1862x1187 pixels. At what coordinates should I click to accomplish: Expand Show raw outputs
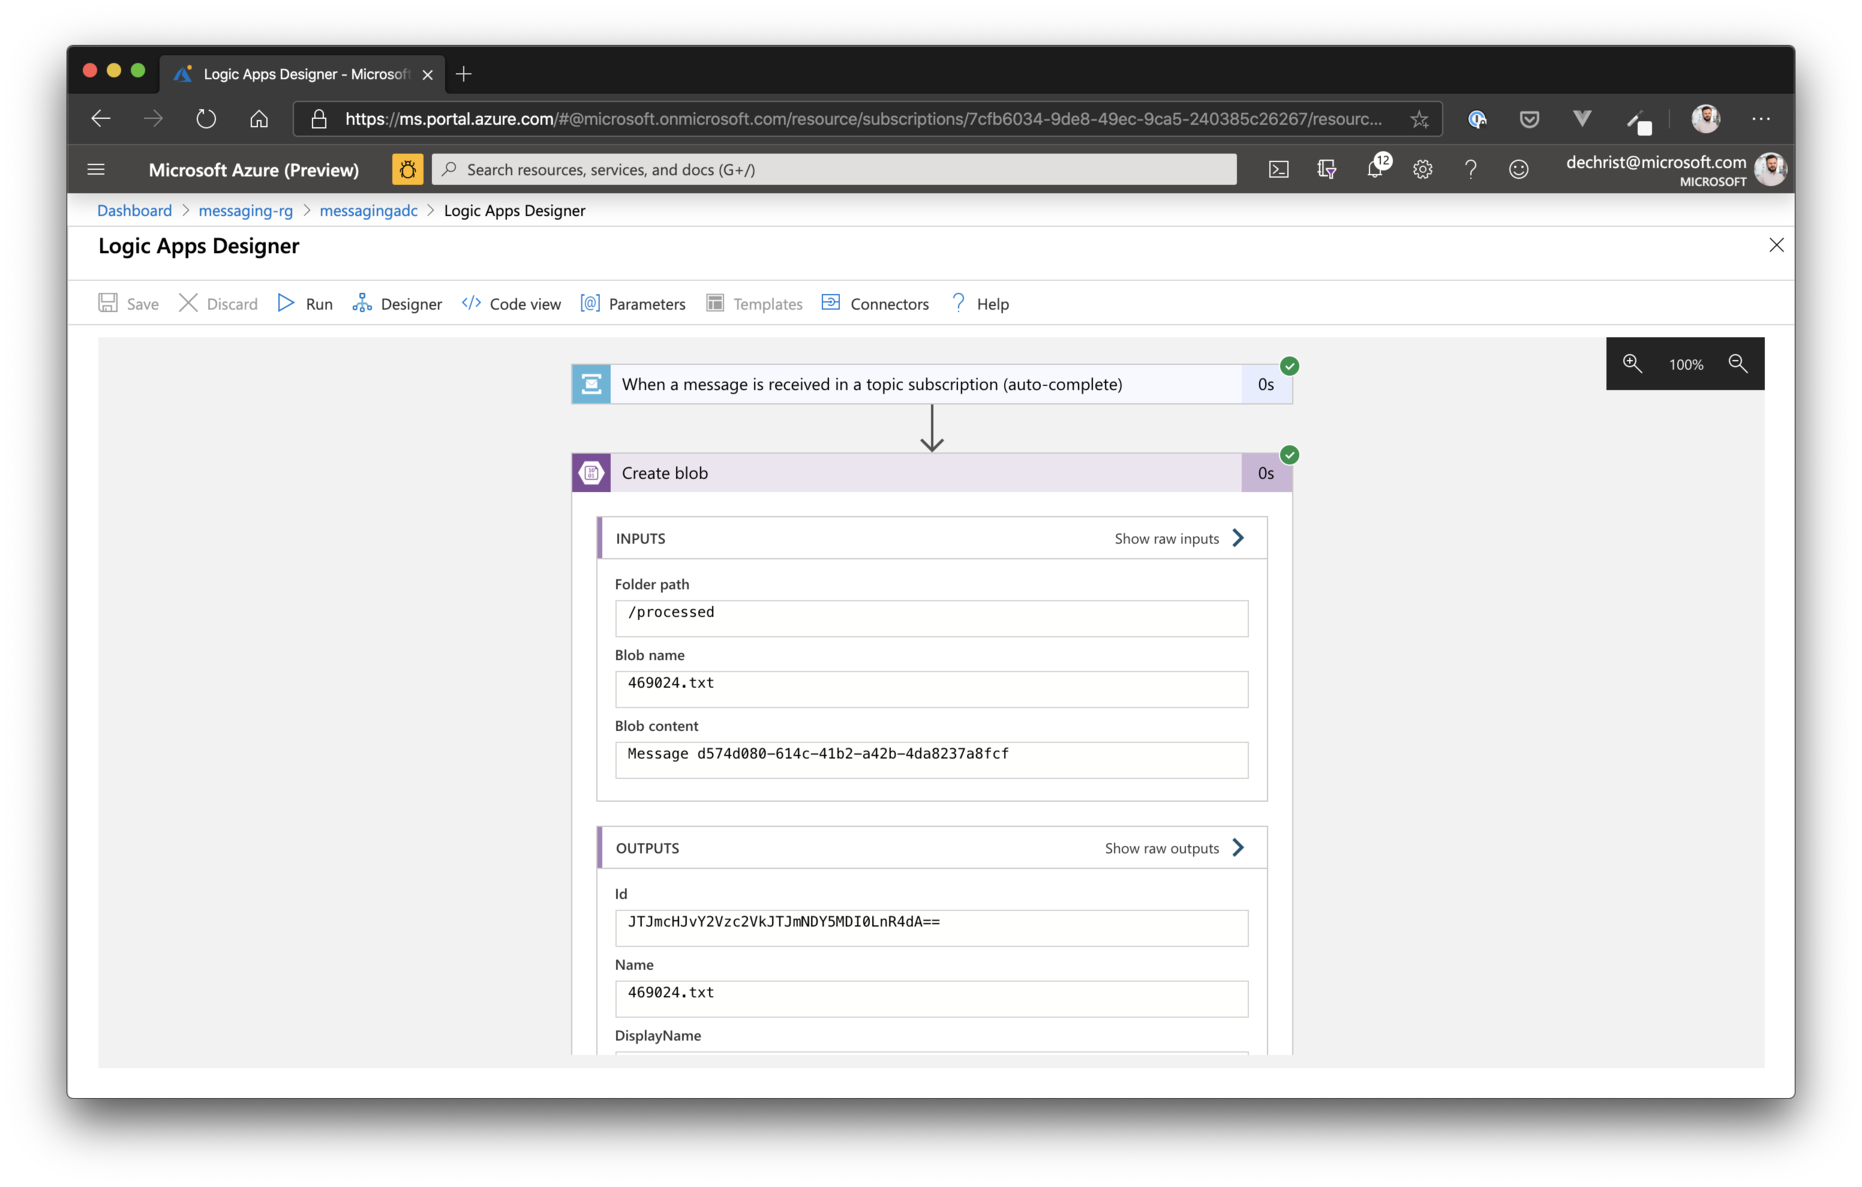(1174, 848)
